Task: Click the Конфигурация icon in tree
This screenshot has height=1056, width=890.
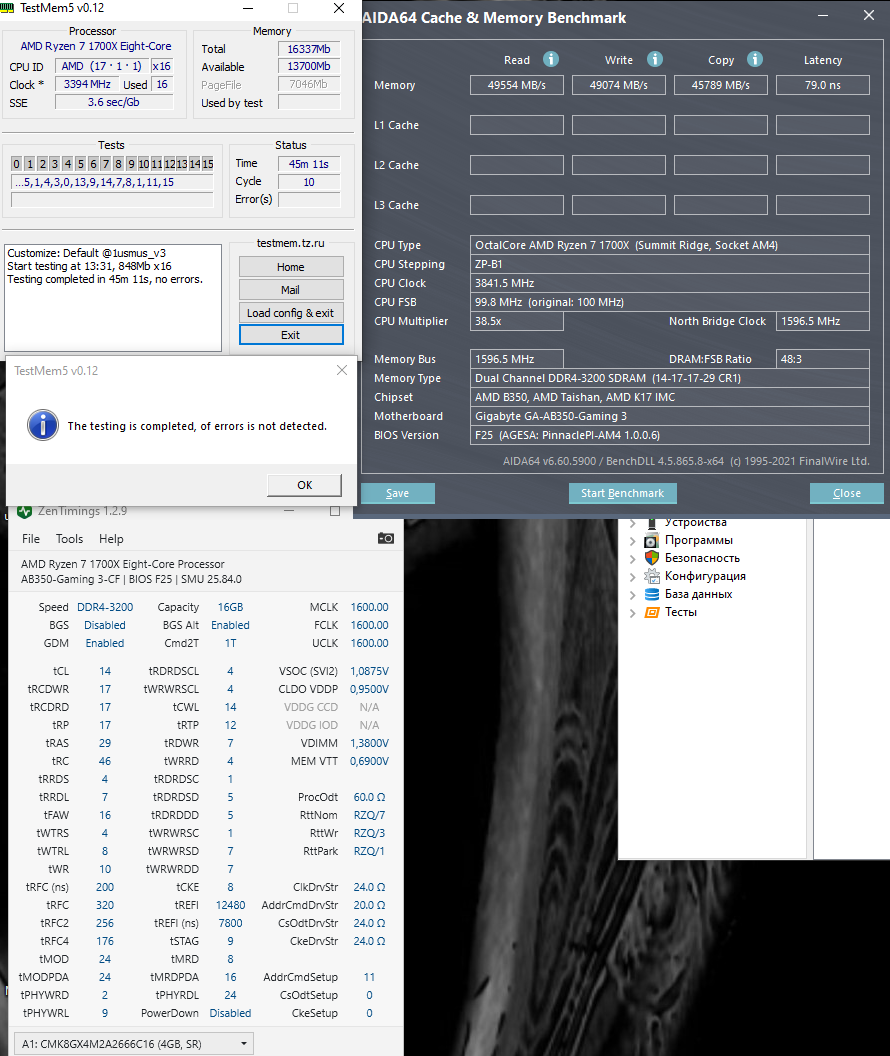Action: (x=651, y=576)
